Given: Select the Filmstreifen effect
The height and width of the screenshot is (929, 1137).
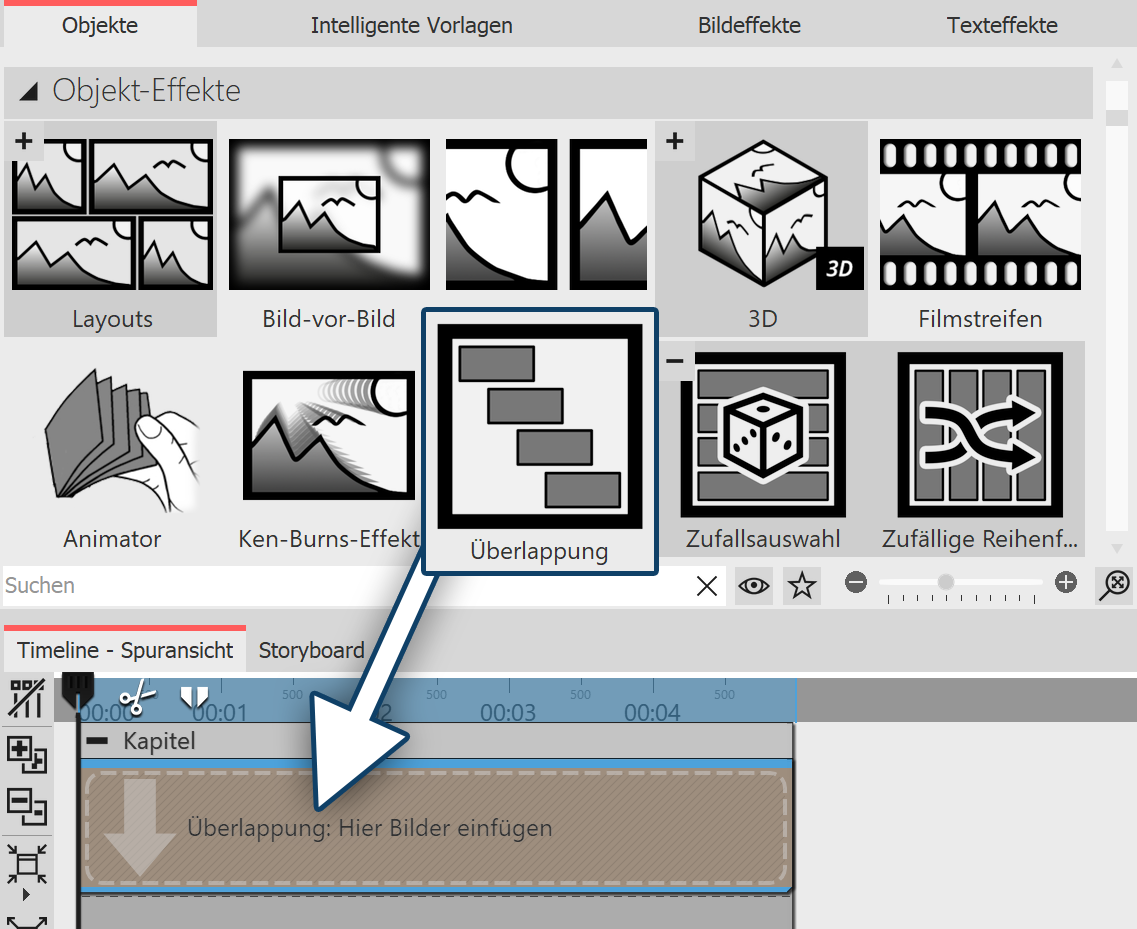Looking at the screenshot, I should point(979,213).
